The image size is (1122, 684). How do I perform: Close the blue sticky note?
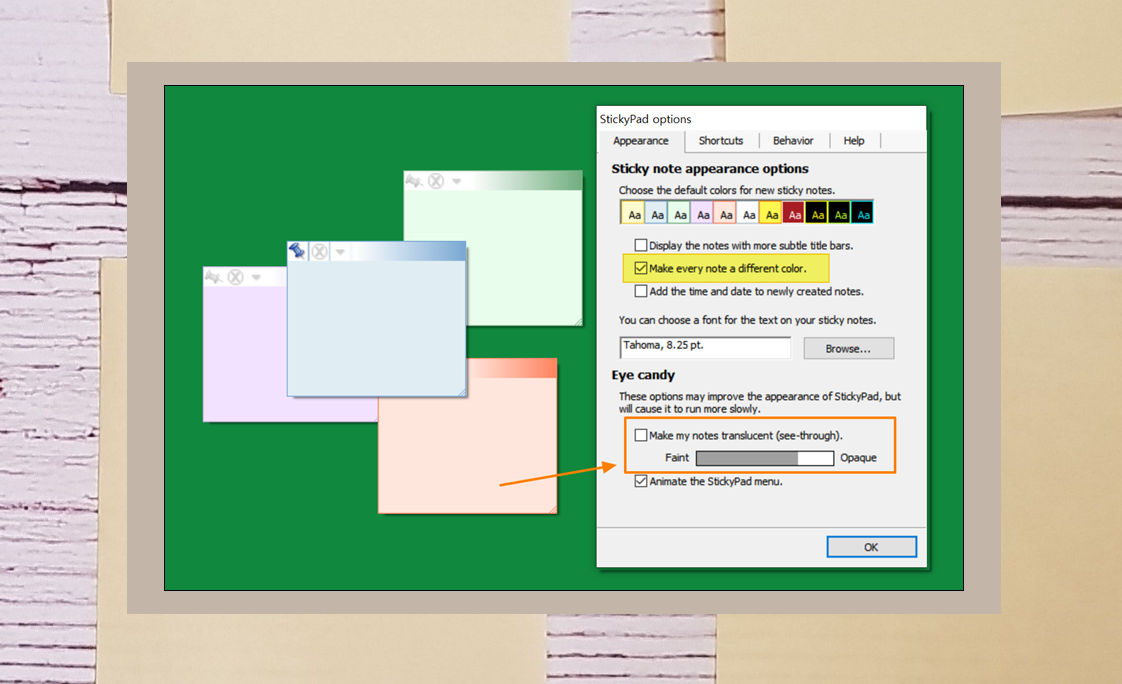pos(320,252)
